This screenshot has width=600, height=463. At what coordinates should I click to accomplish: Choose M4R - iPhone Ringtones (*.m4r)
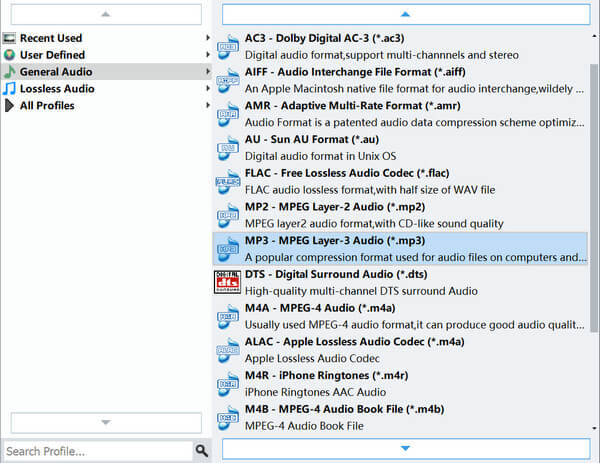click(400, 384)
